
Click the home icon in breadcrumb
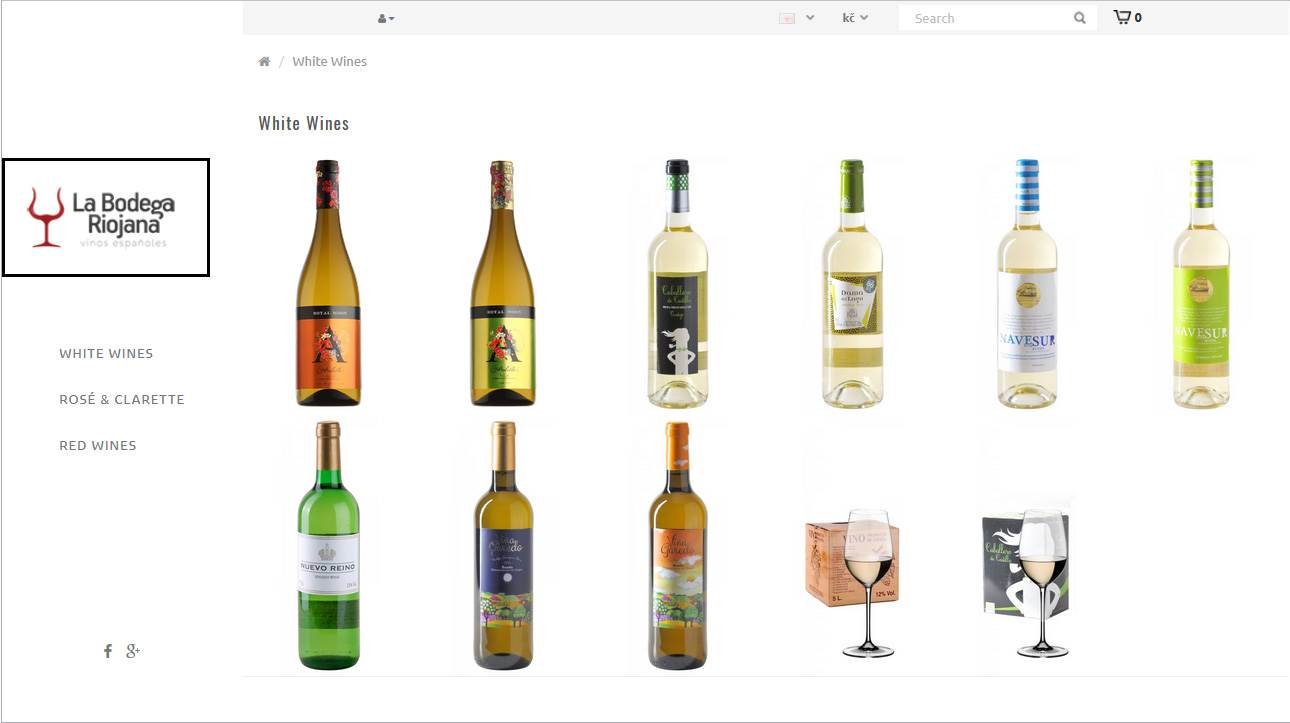coord(264,62)
